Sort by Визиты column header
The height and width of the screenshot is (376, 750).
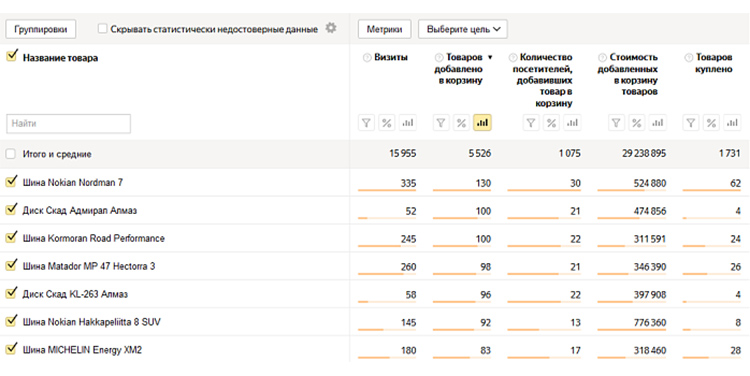click(x=391, y=57)
